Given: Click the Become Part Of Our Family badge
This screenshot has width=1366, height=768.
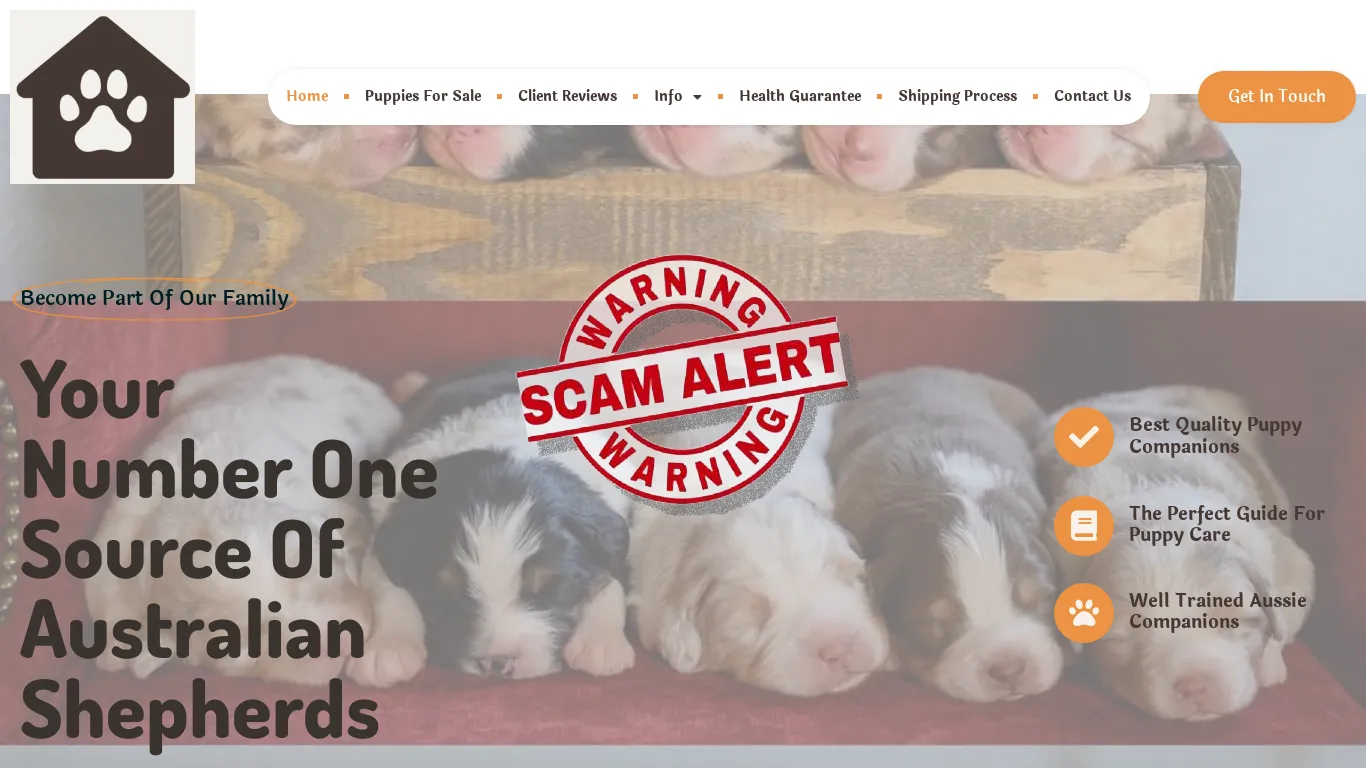Looking at the screenshot, I should [x=155, y=298].
